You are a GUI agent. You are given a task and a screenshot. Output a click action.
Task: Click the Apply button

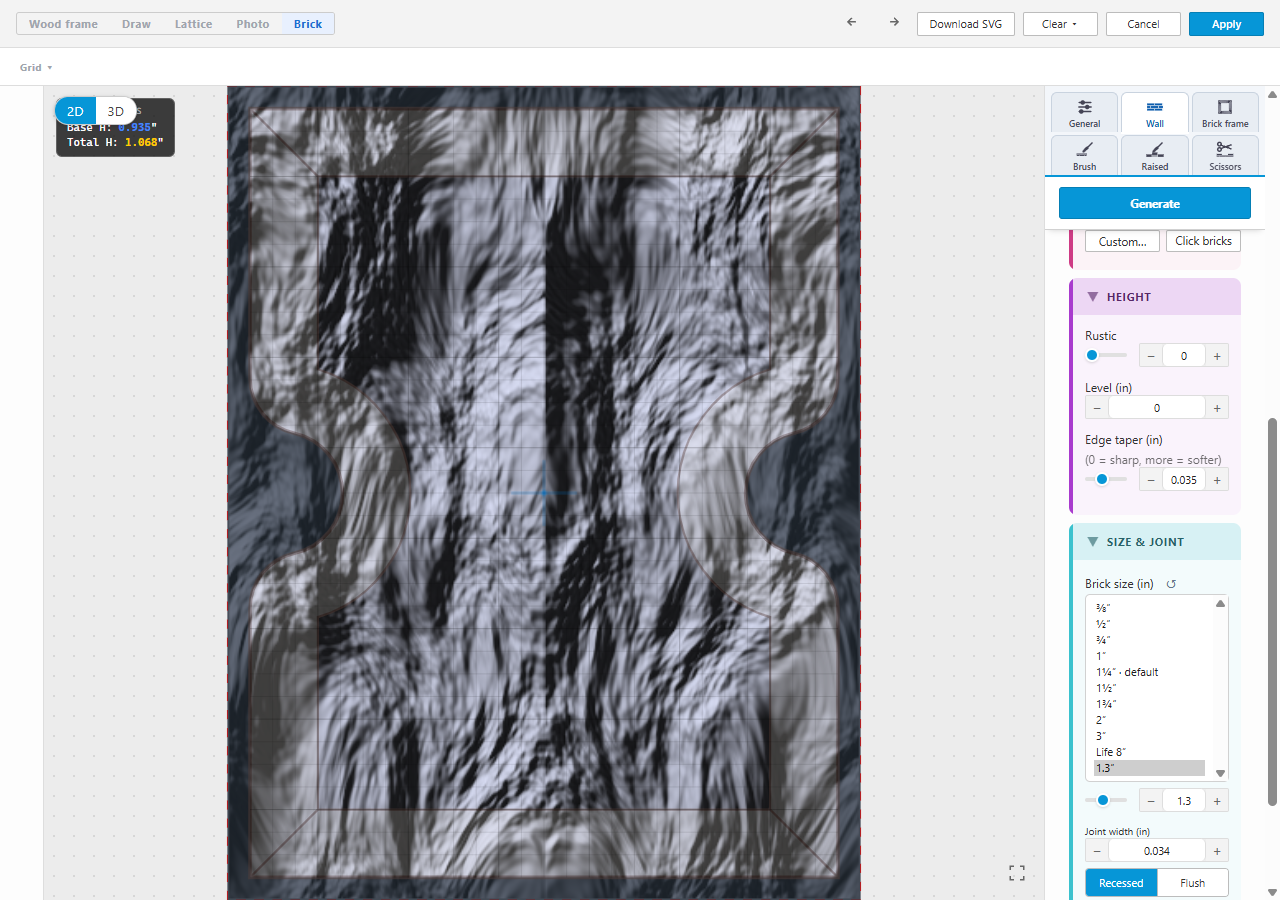[1226, 24]
